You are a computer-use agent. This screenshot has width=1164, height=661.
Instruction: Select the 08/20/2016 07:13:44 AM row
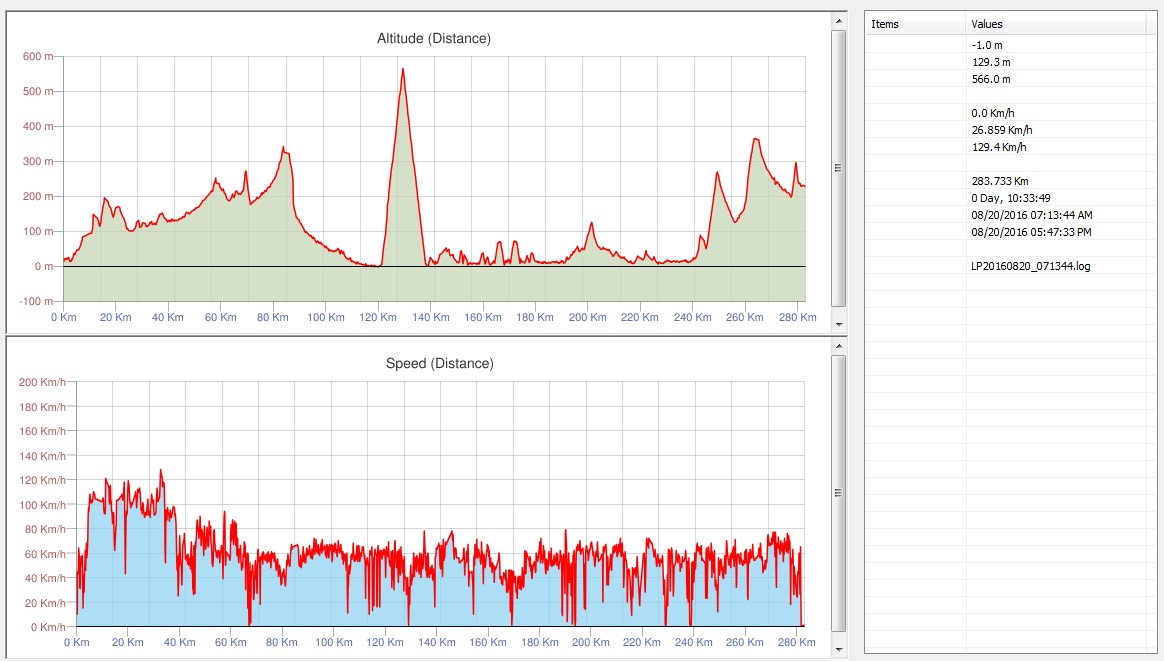tap(1031, 215)
